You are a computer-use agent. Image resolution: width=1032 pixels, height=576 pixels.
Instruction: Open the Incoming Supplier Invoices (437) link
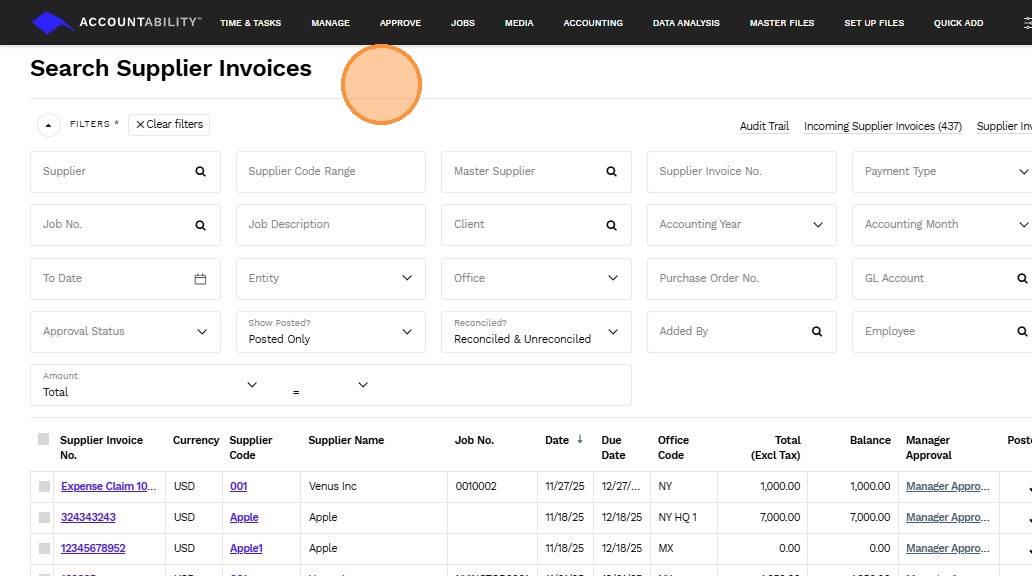[x=882, y=126]
